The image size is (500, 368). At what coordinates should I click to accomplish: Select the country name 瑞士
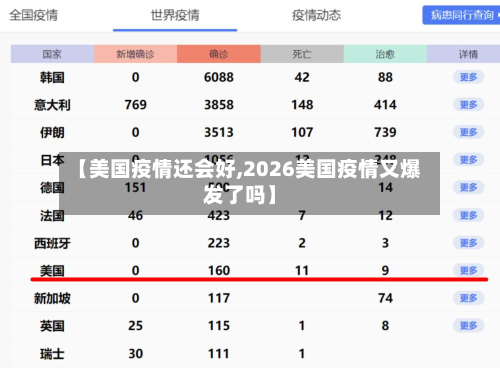point(52,354)
